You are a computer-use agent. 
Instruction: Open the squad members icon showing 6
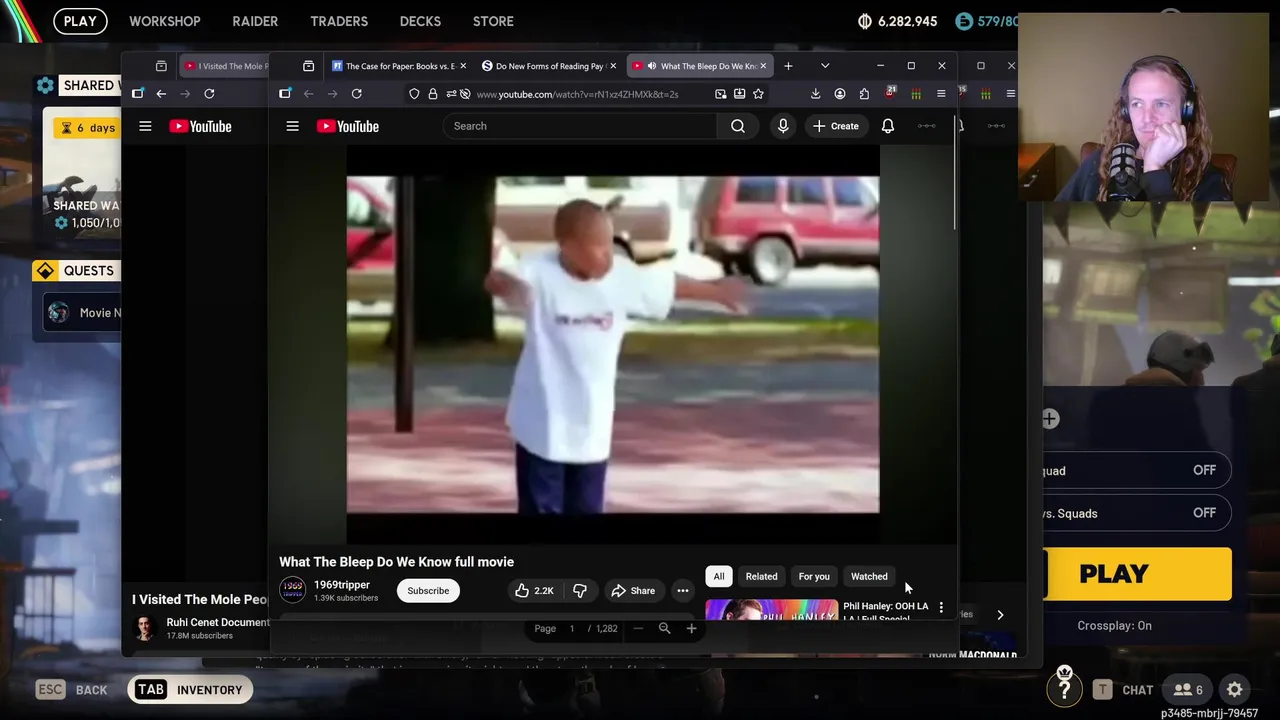1188,689
